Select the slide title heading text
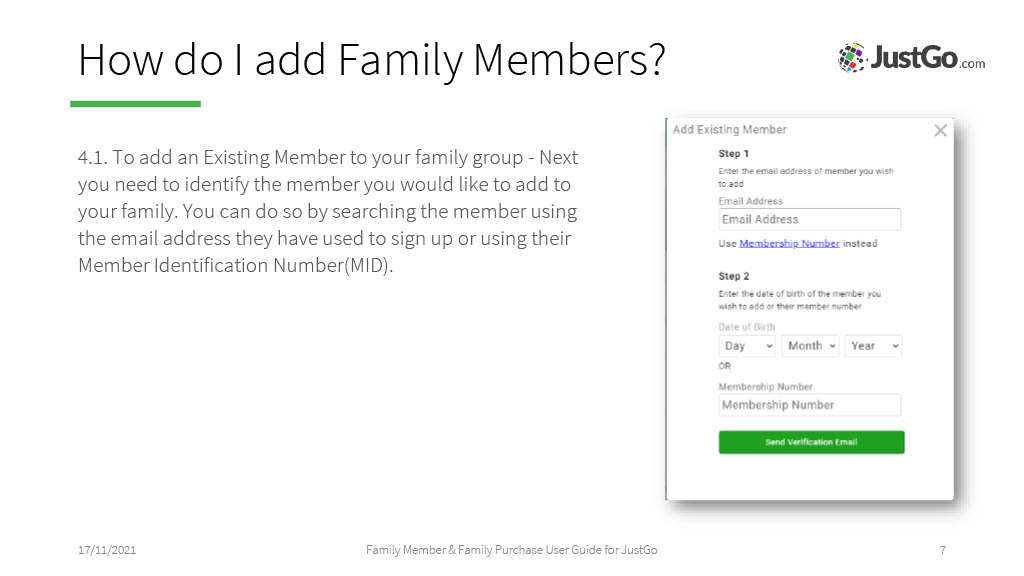The height and width of the screenshot is (576, 1024). [x=372, y=60]
